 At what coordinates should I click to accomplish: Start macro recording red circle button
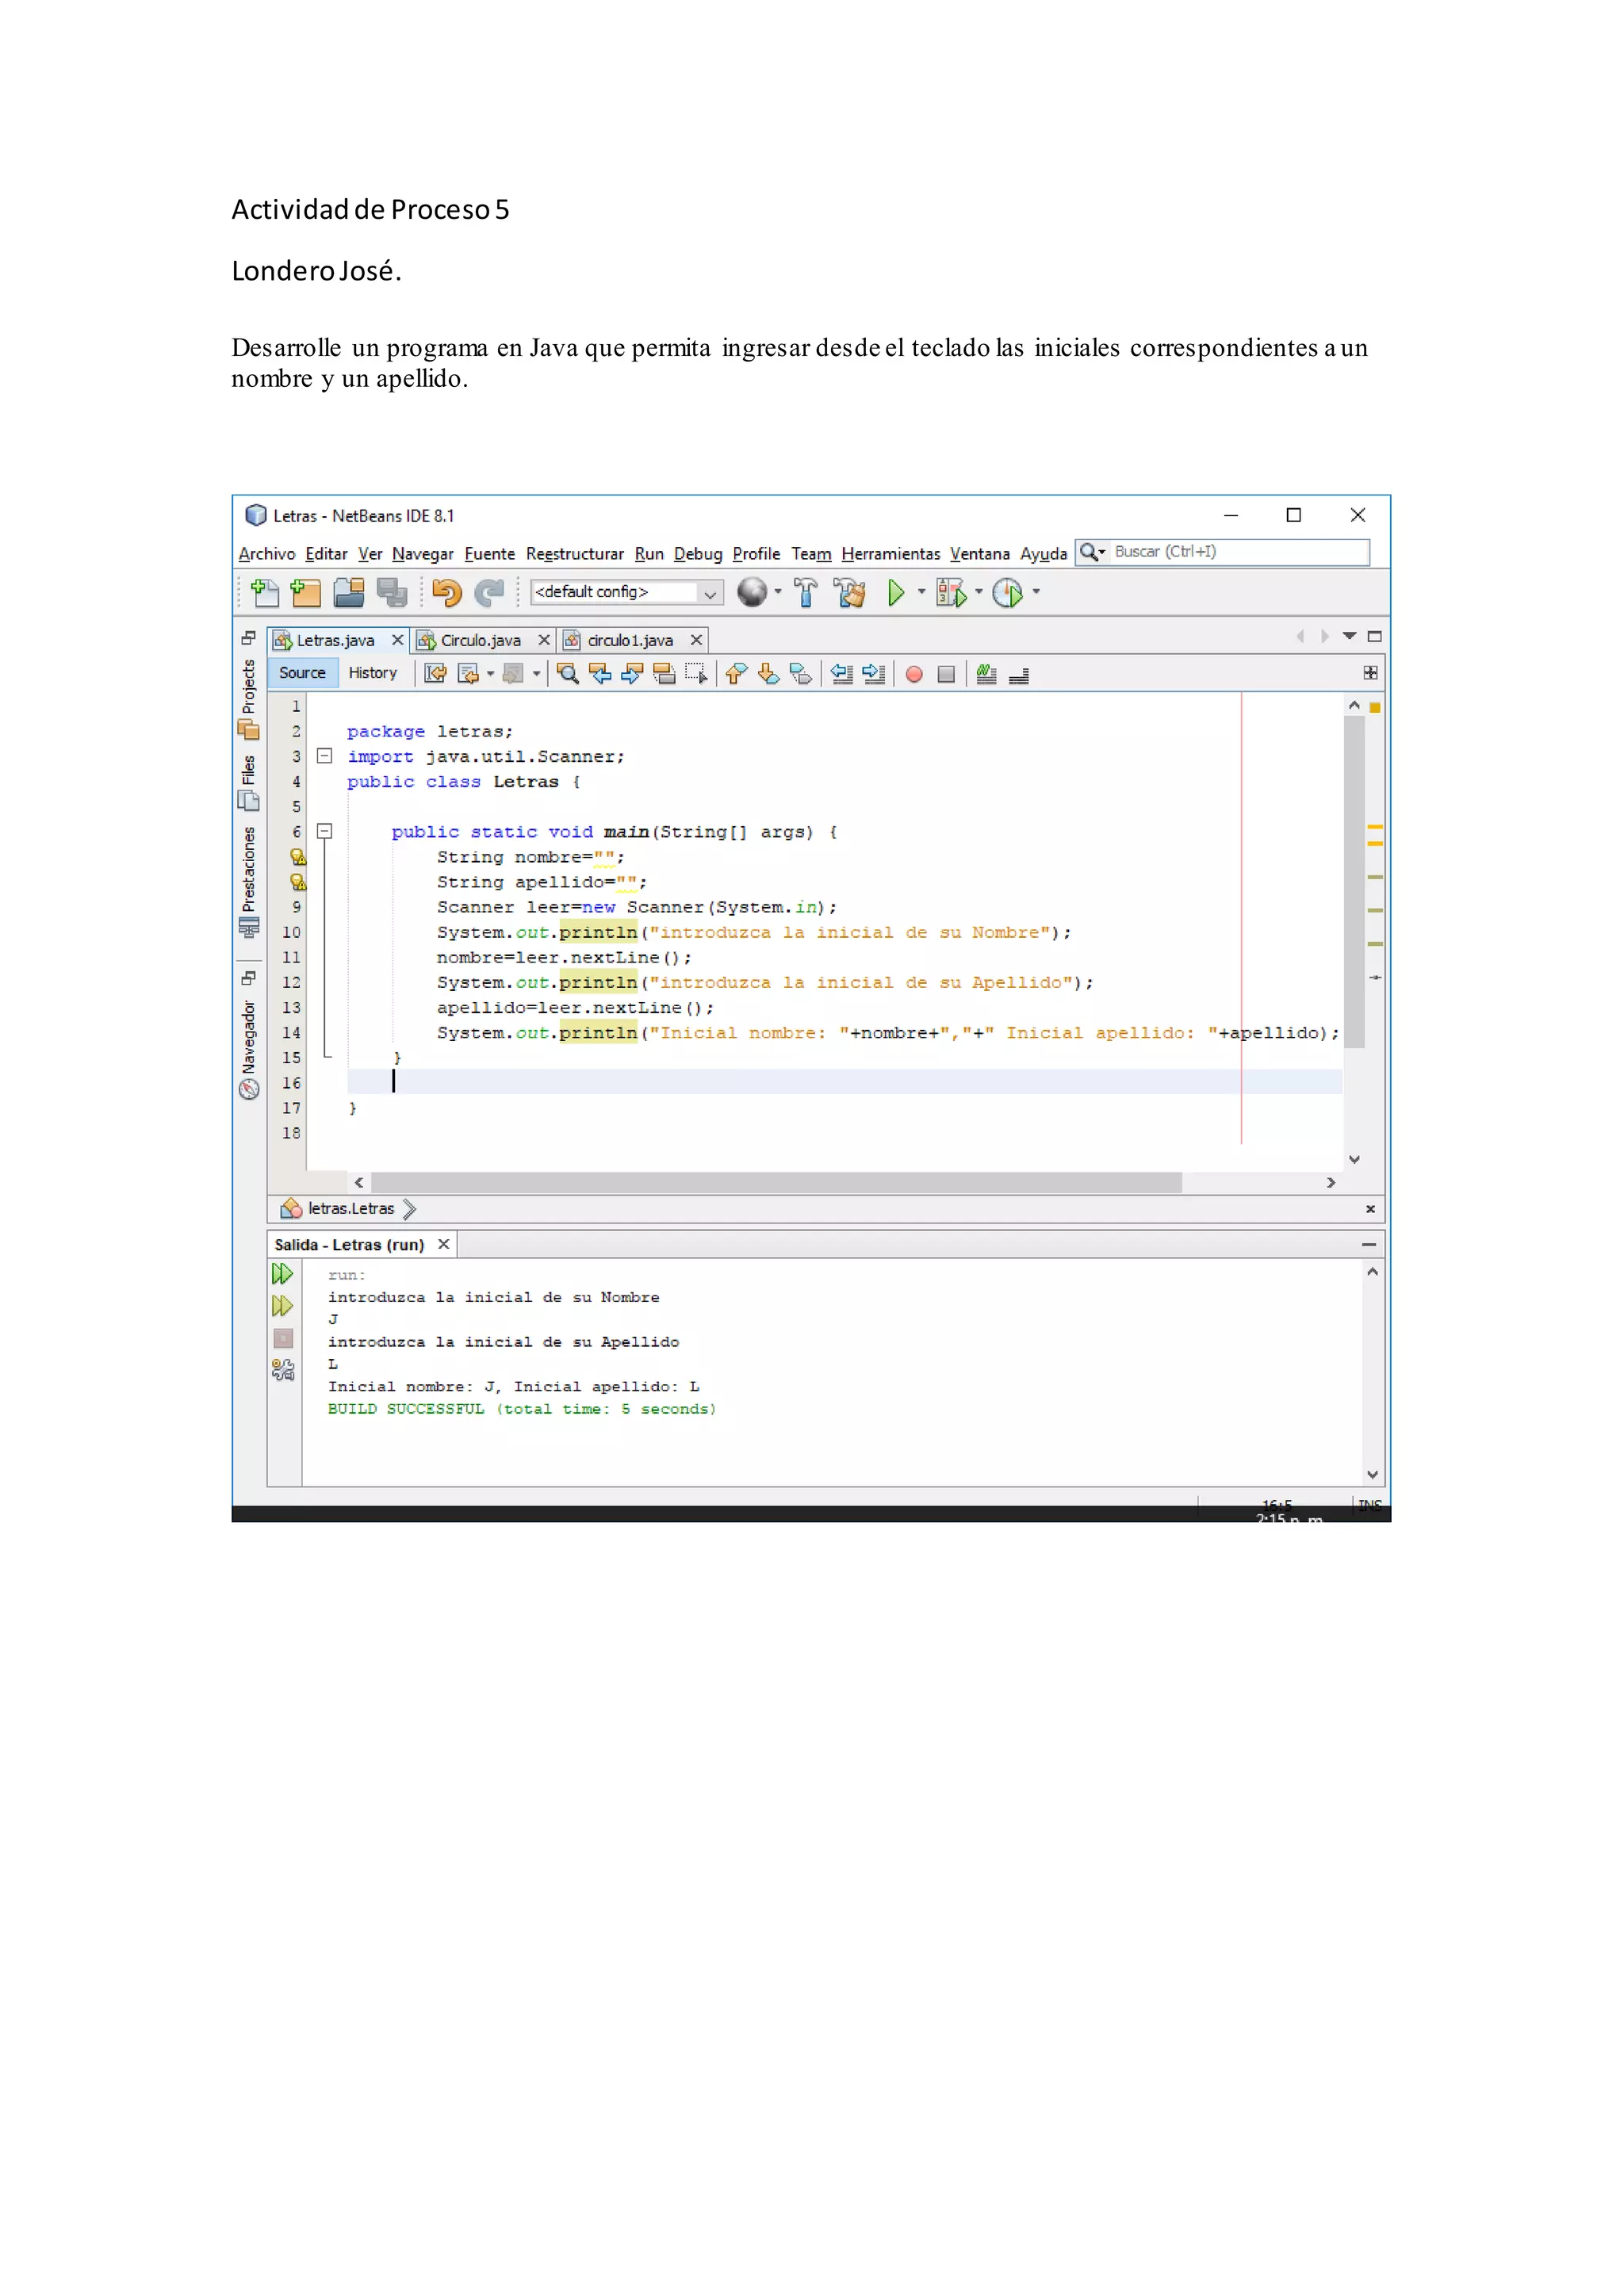[x=914, y=675]
